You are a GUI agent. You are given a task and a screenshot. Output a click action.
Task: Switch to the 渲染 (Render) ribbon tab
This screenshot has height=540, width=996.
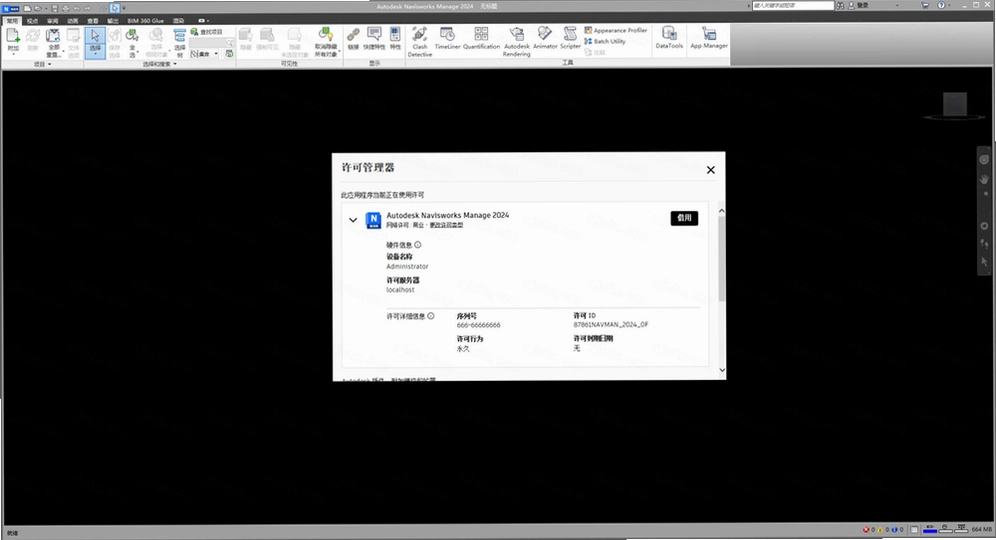178,21
